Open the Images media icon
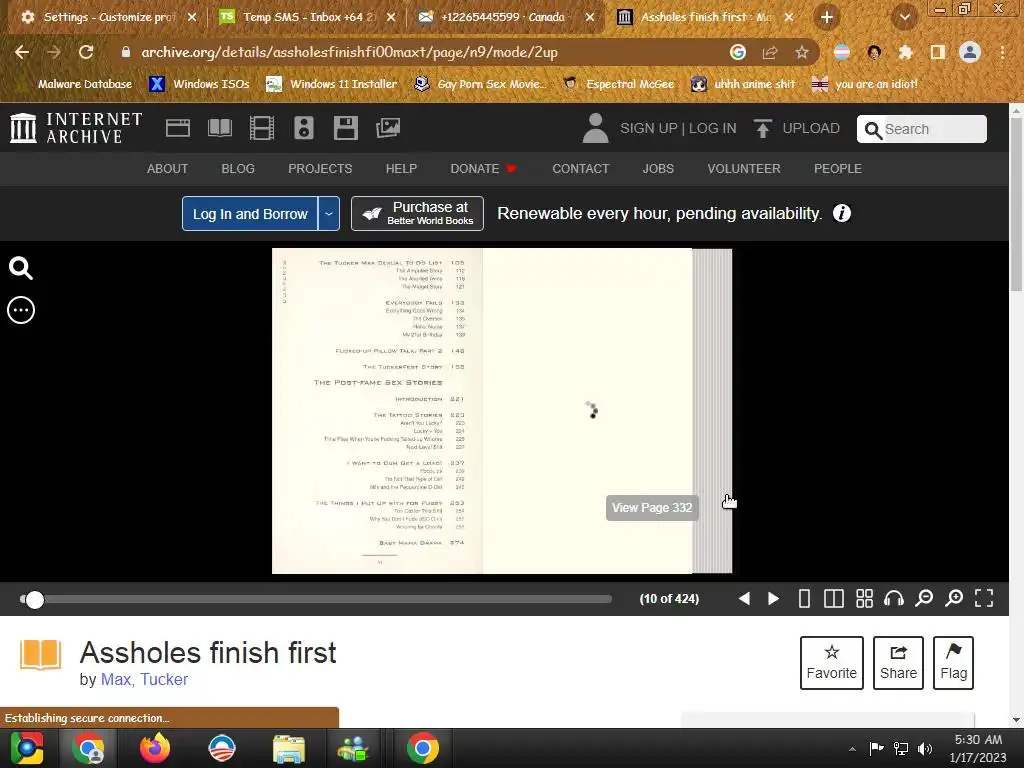 click(x=388, y=128)
